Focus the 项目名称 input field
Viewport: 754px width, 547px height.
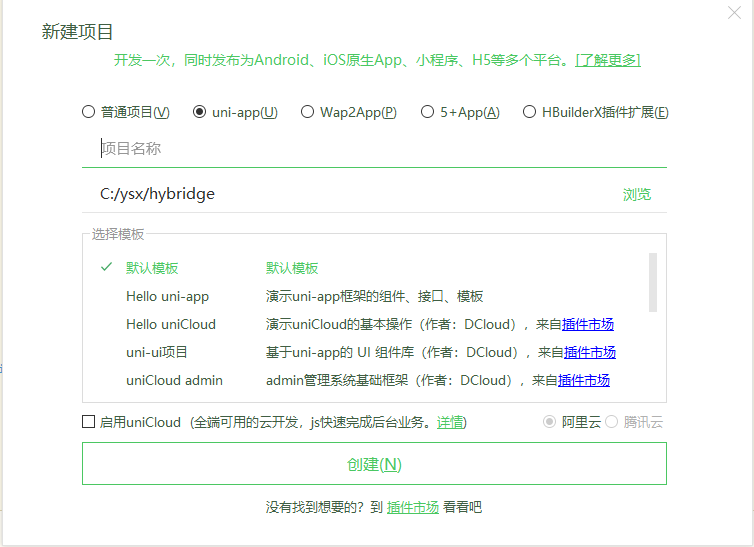pos(374,149)
